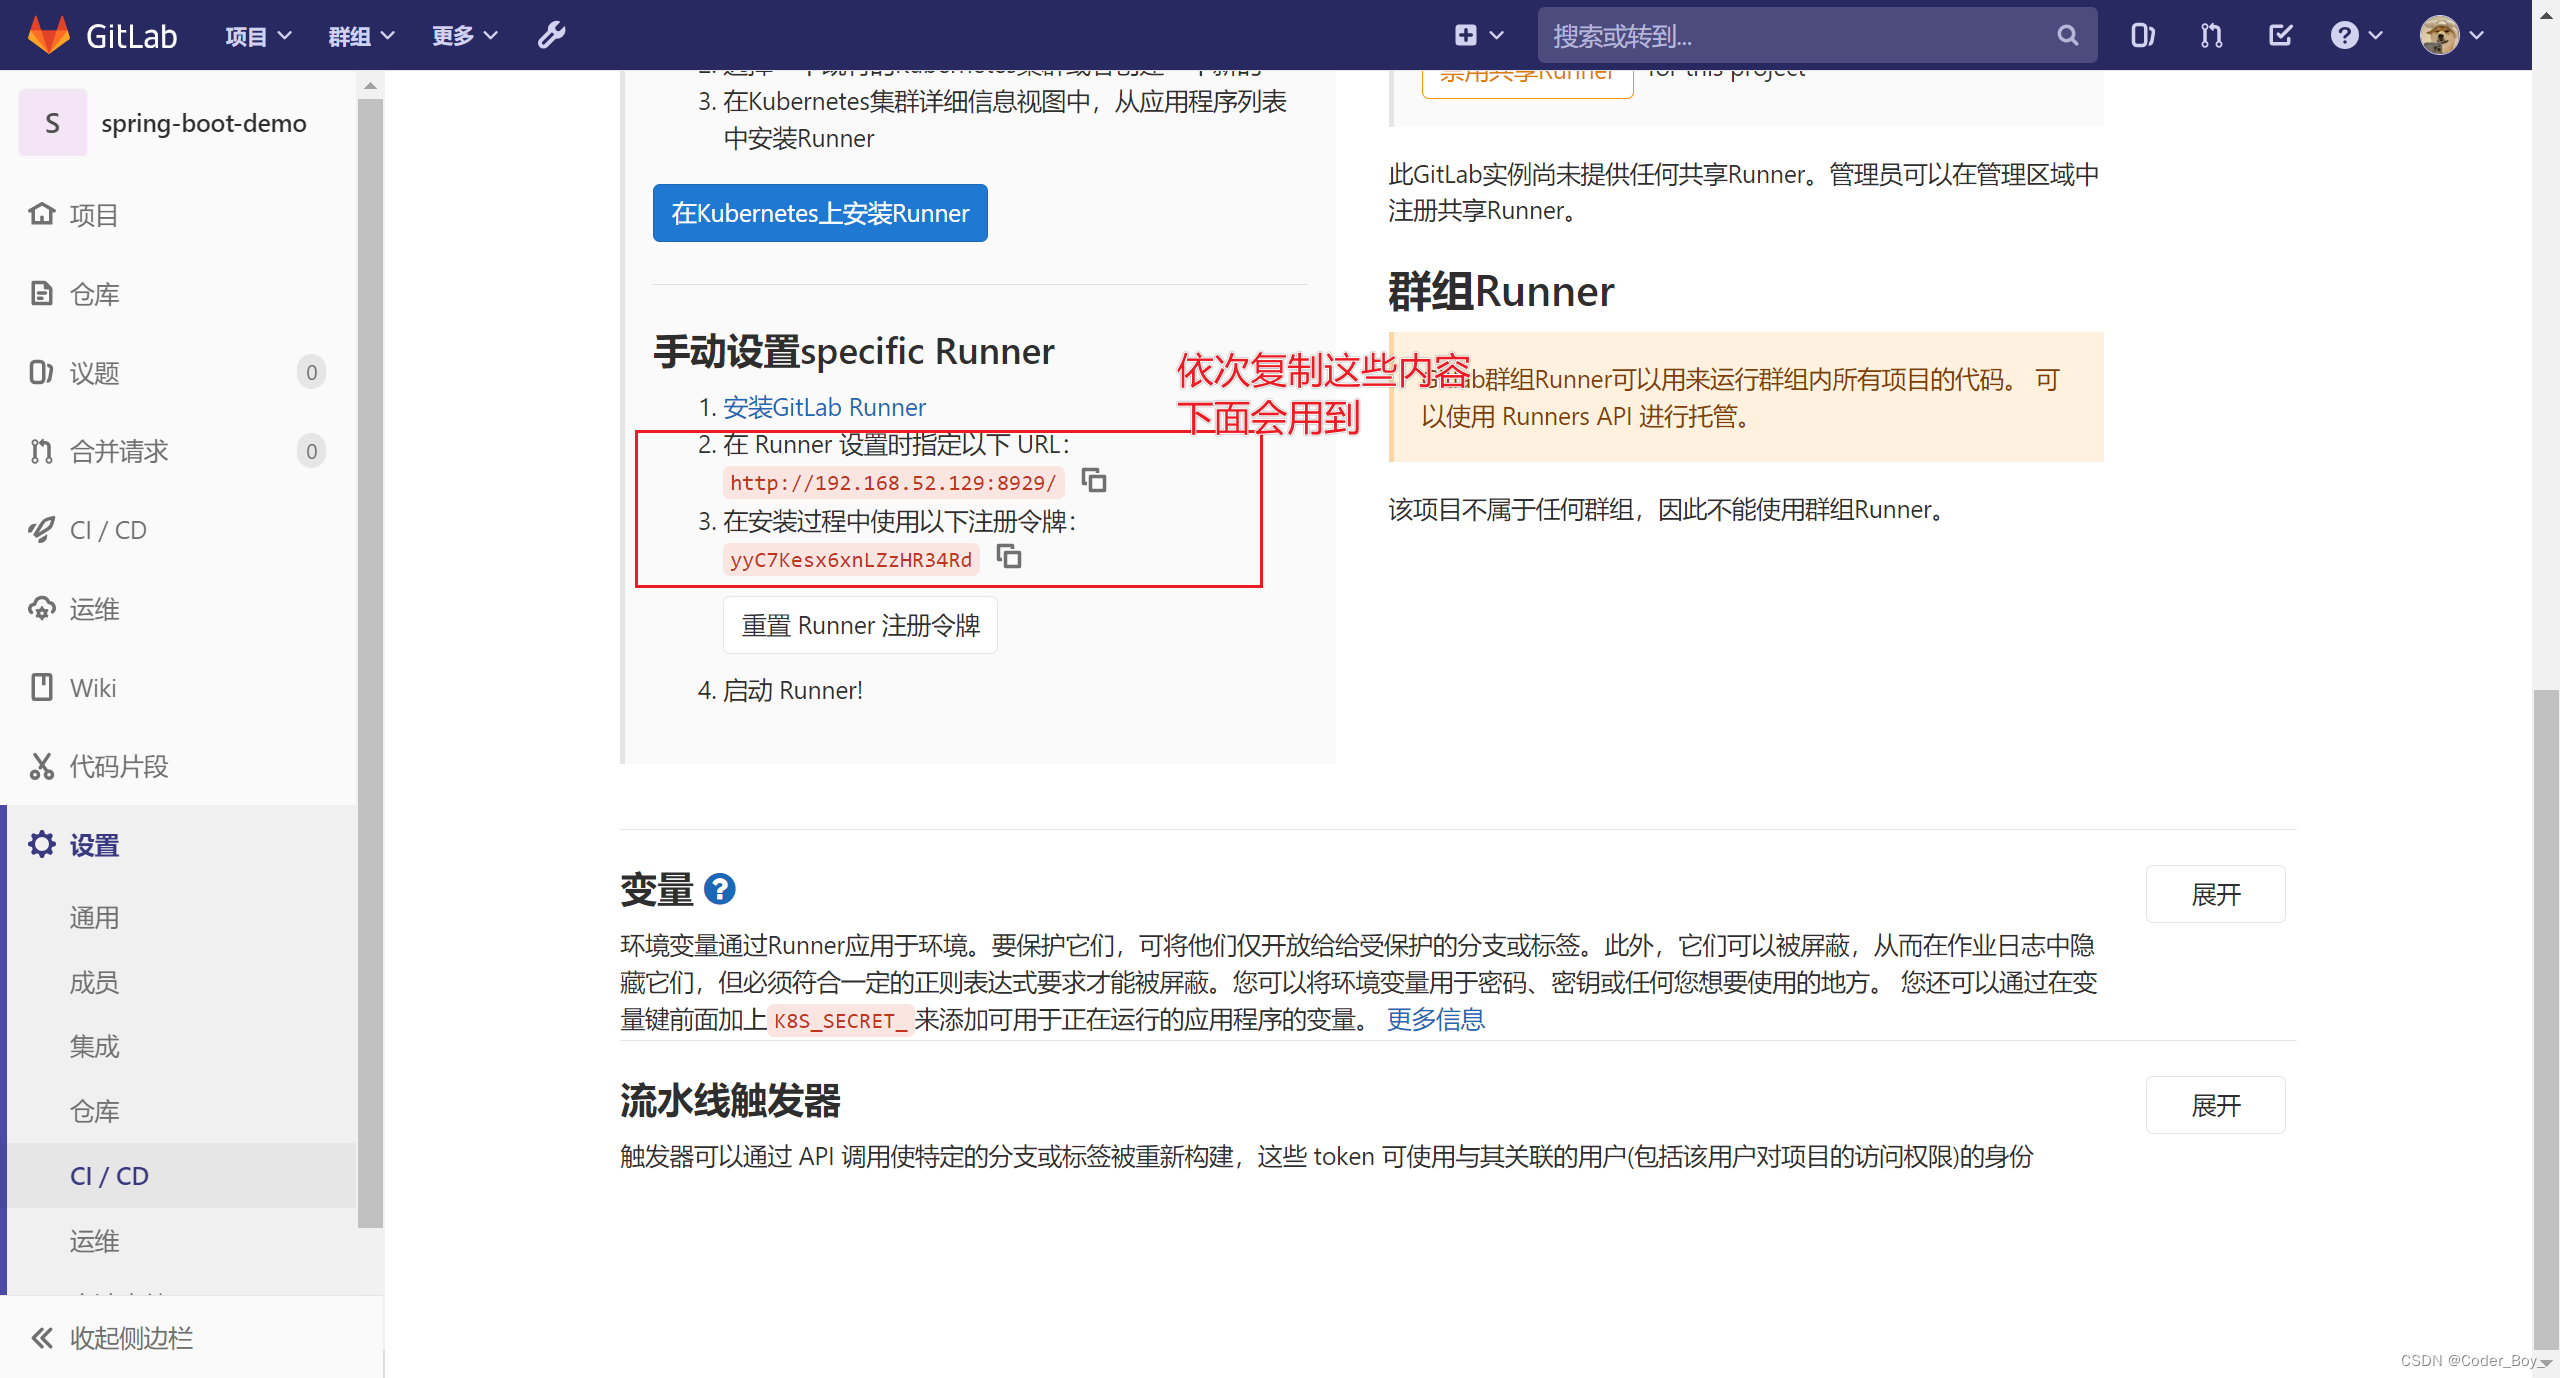Open to-do list icon in navbar

click(x=2280, y=36)
